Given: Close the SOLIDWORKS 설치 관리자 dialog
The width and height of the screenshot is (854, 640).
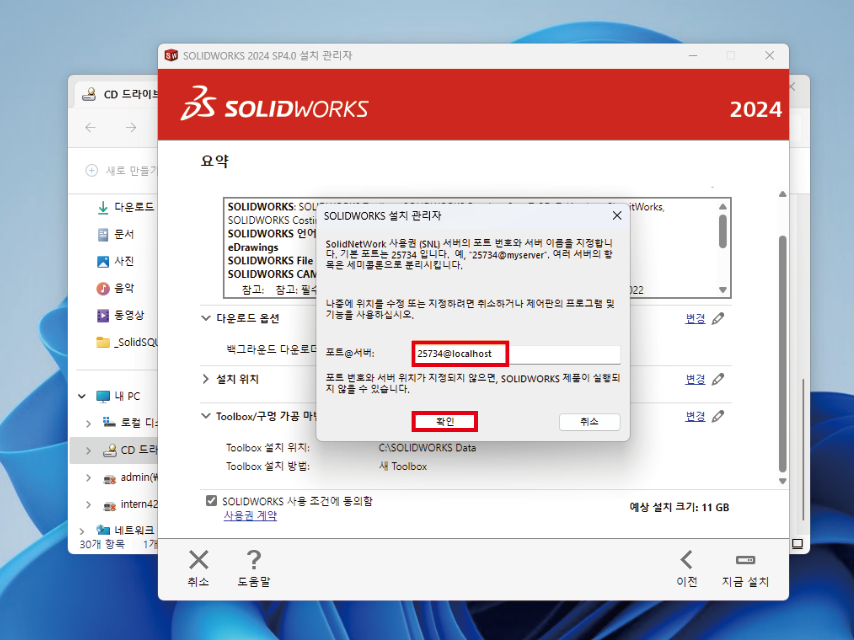Looking at the screenshot, I should (617, 216).
